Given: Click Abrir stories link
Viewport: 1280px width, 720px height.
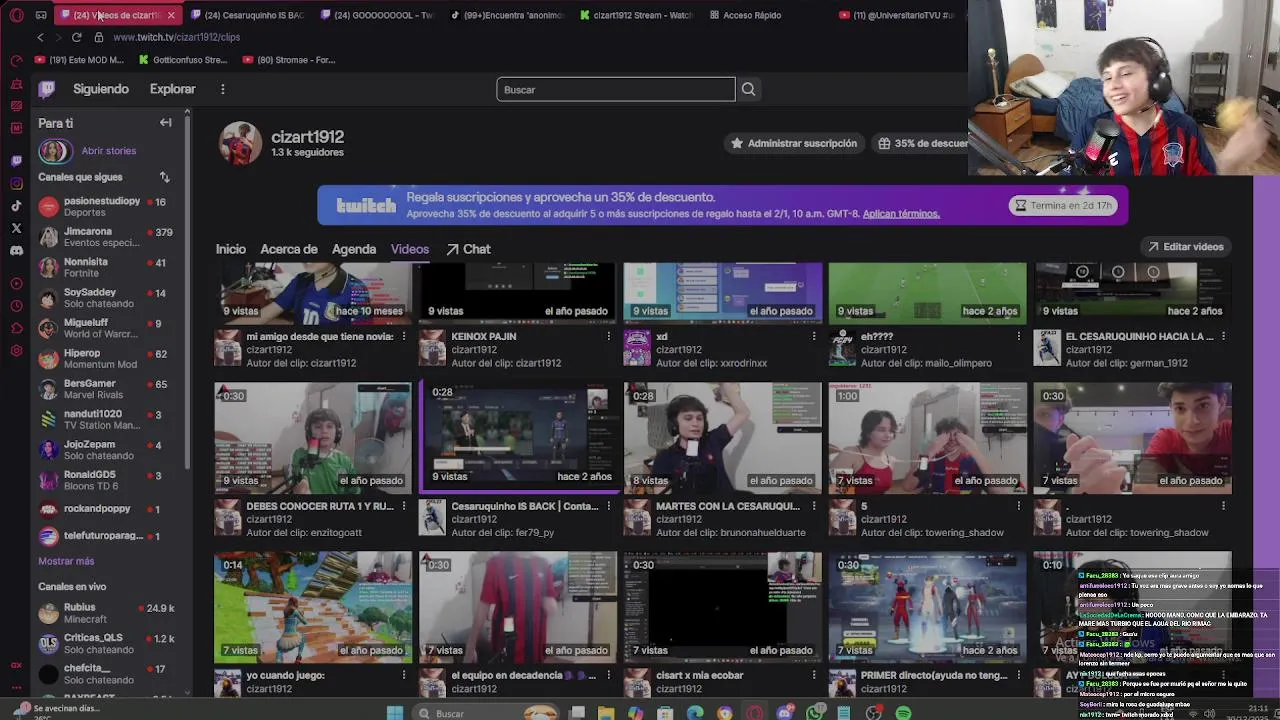Looking at the screenshot, I should (109, 151).
